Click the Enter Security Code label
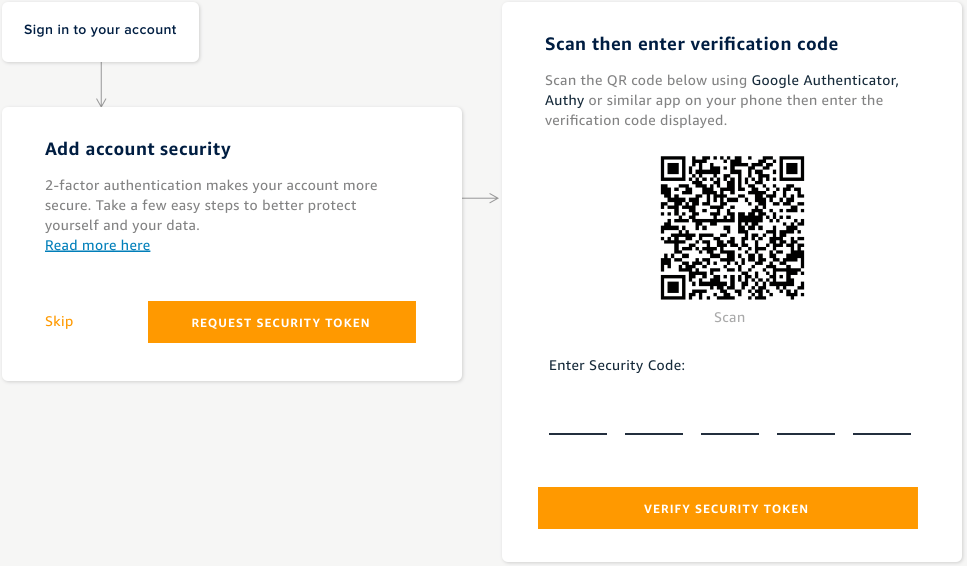 click(x=617, y=366)
